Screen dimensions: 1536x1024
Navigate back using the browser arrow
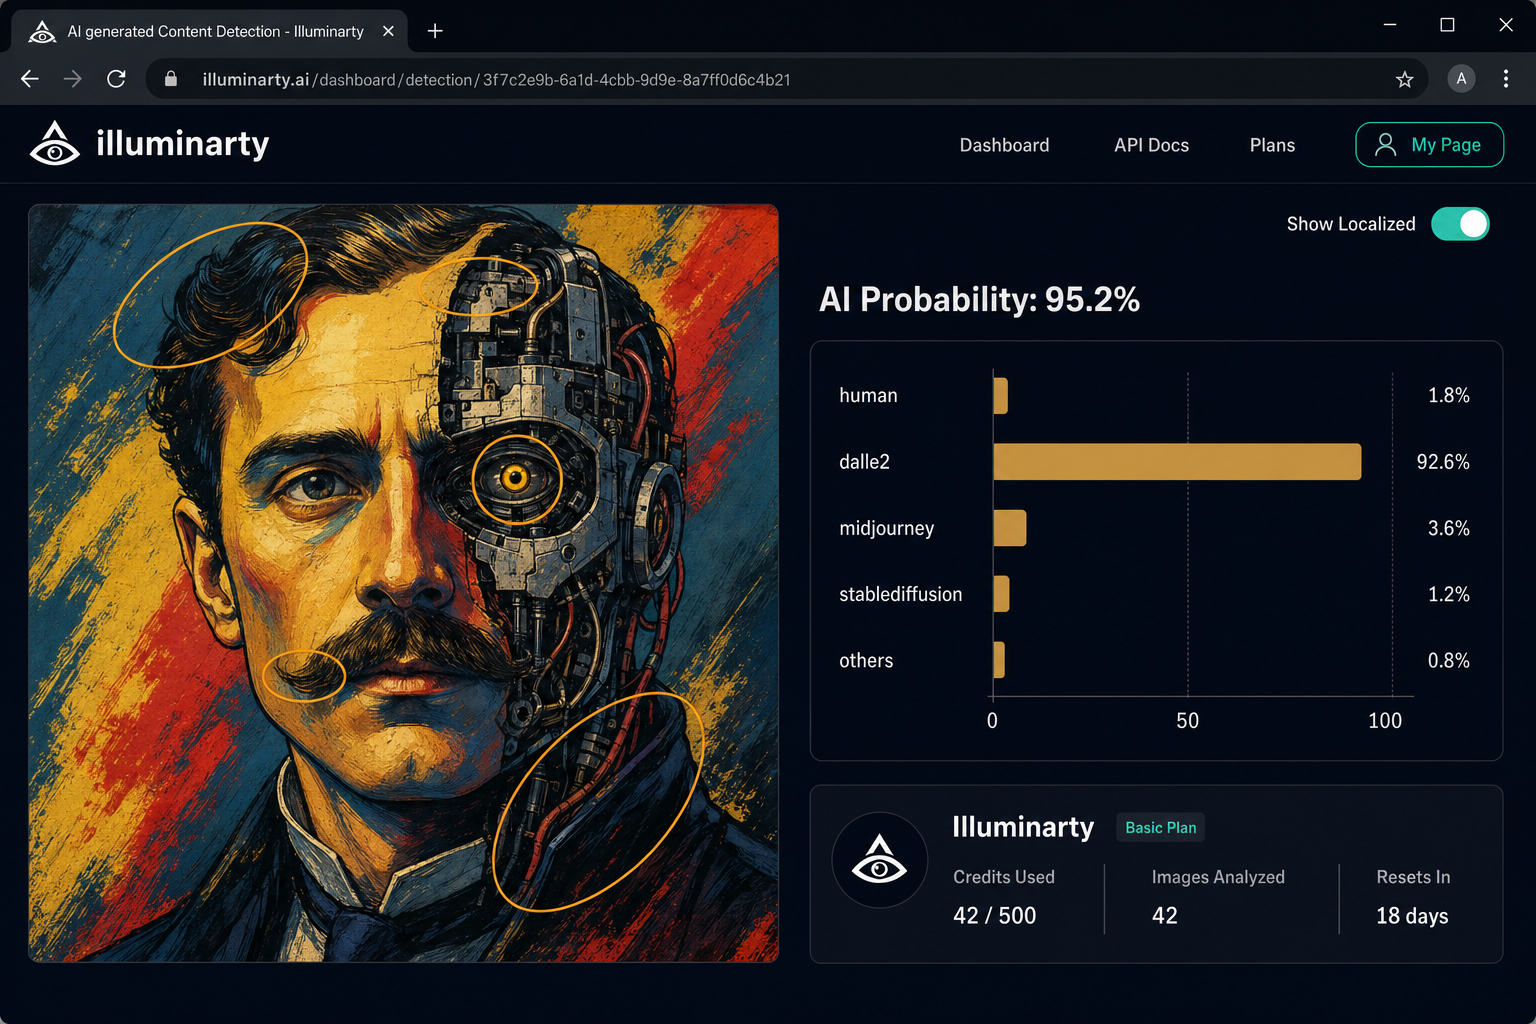(x=29, y=79)
